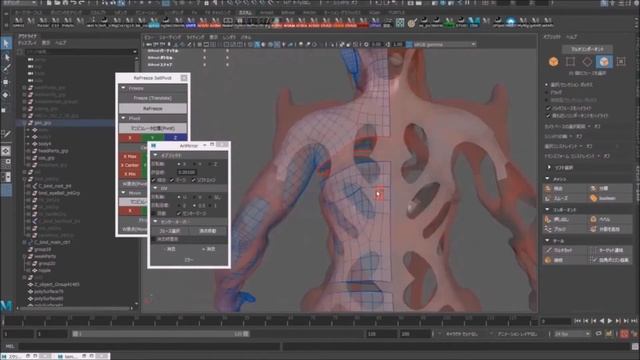640x360 pixels.
Task: Select X axis radio in AriMirror object section
Action: point(179,164)
